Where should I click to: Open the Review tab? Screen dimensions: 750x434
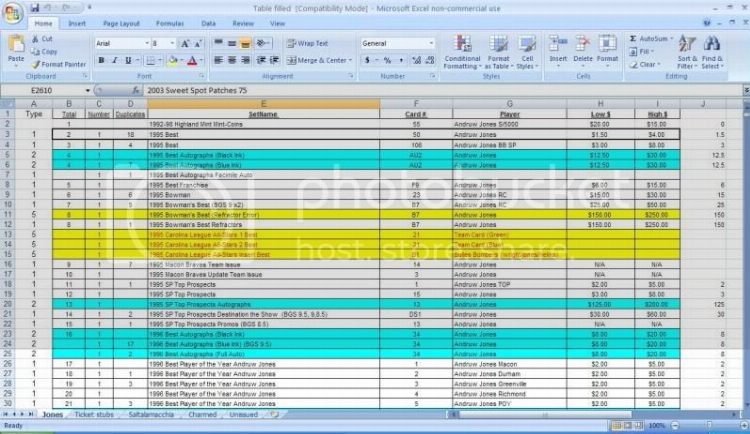243,23
